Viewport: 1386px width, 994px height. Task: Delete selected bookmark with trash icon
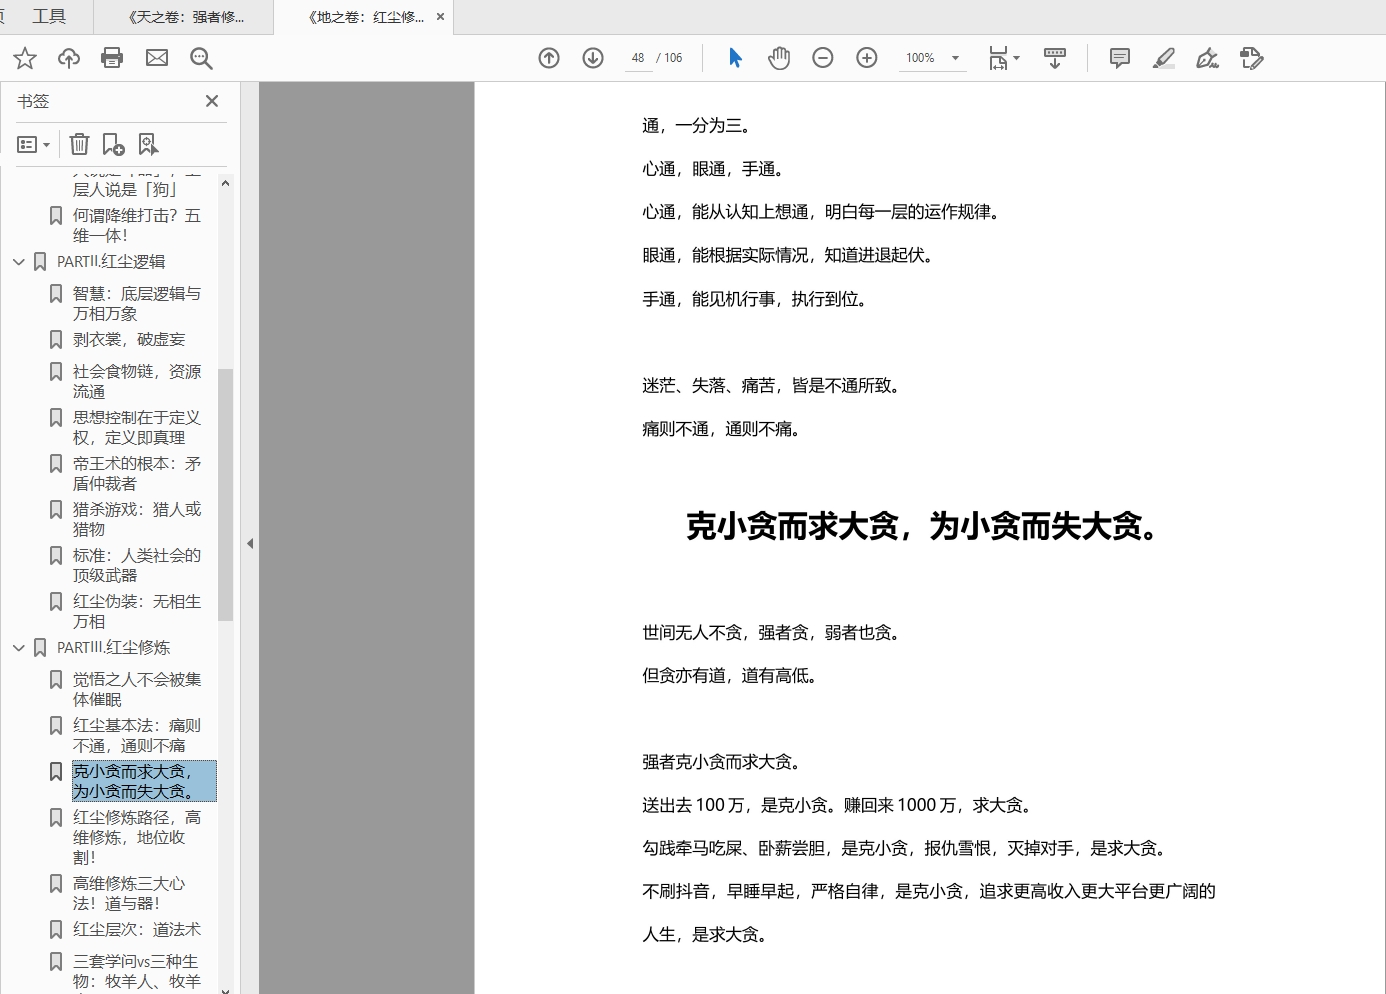80,145
